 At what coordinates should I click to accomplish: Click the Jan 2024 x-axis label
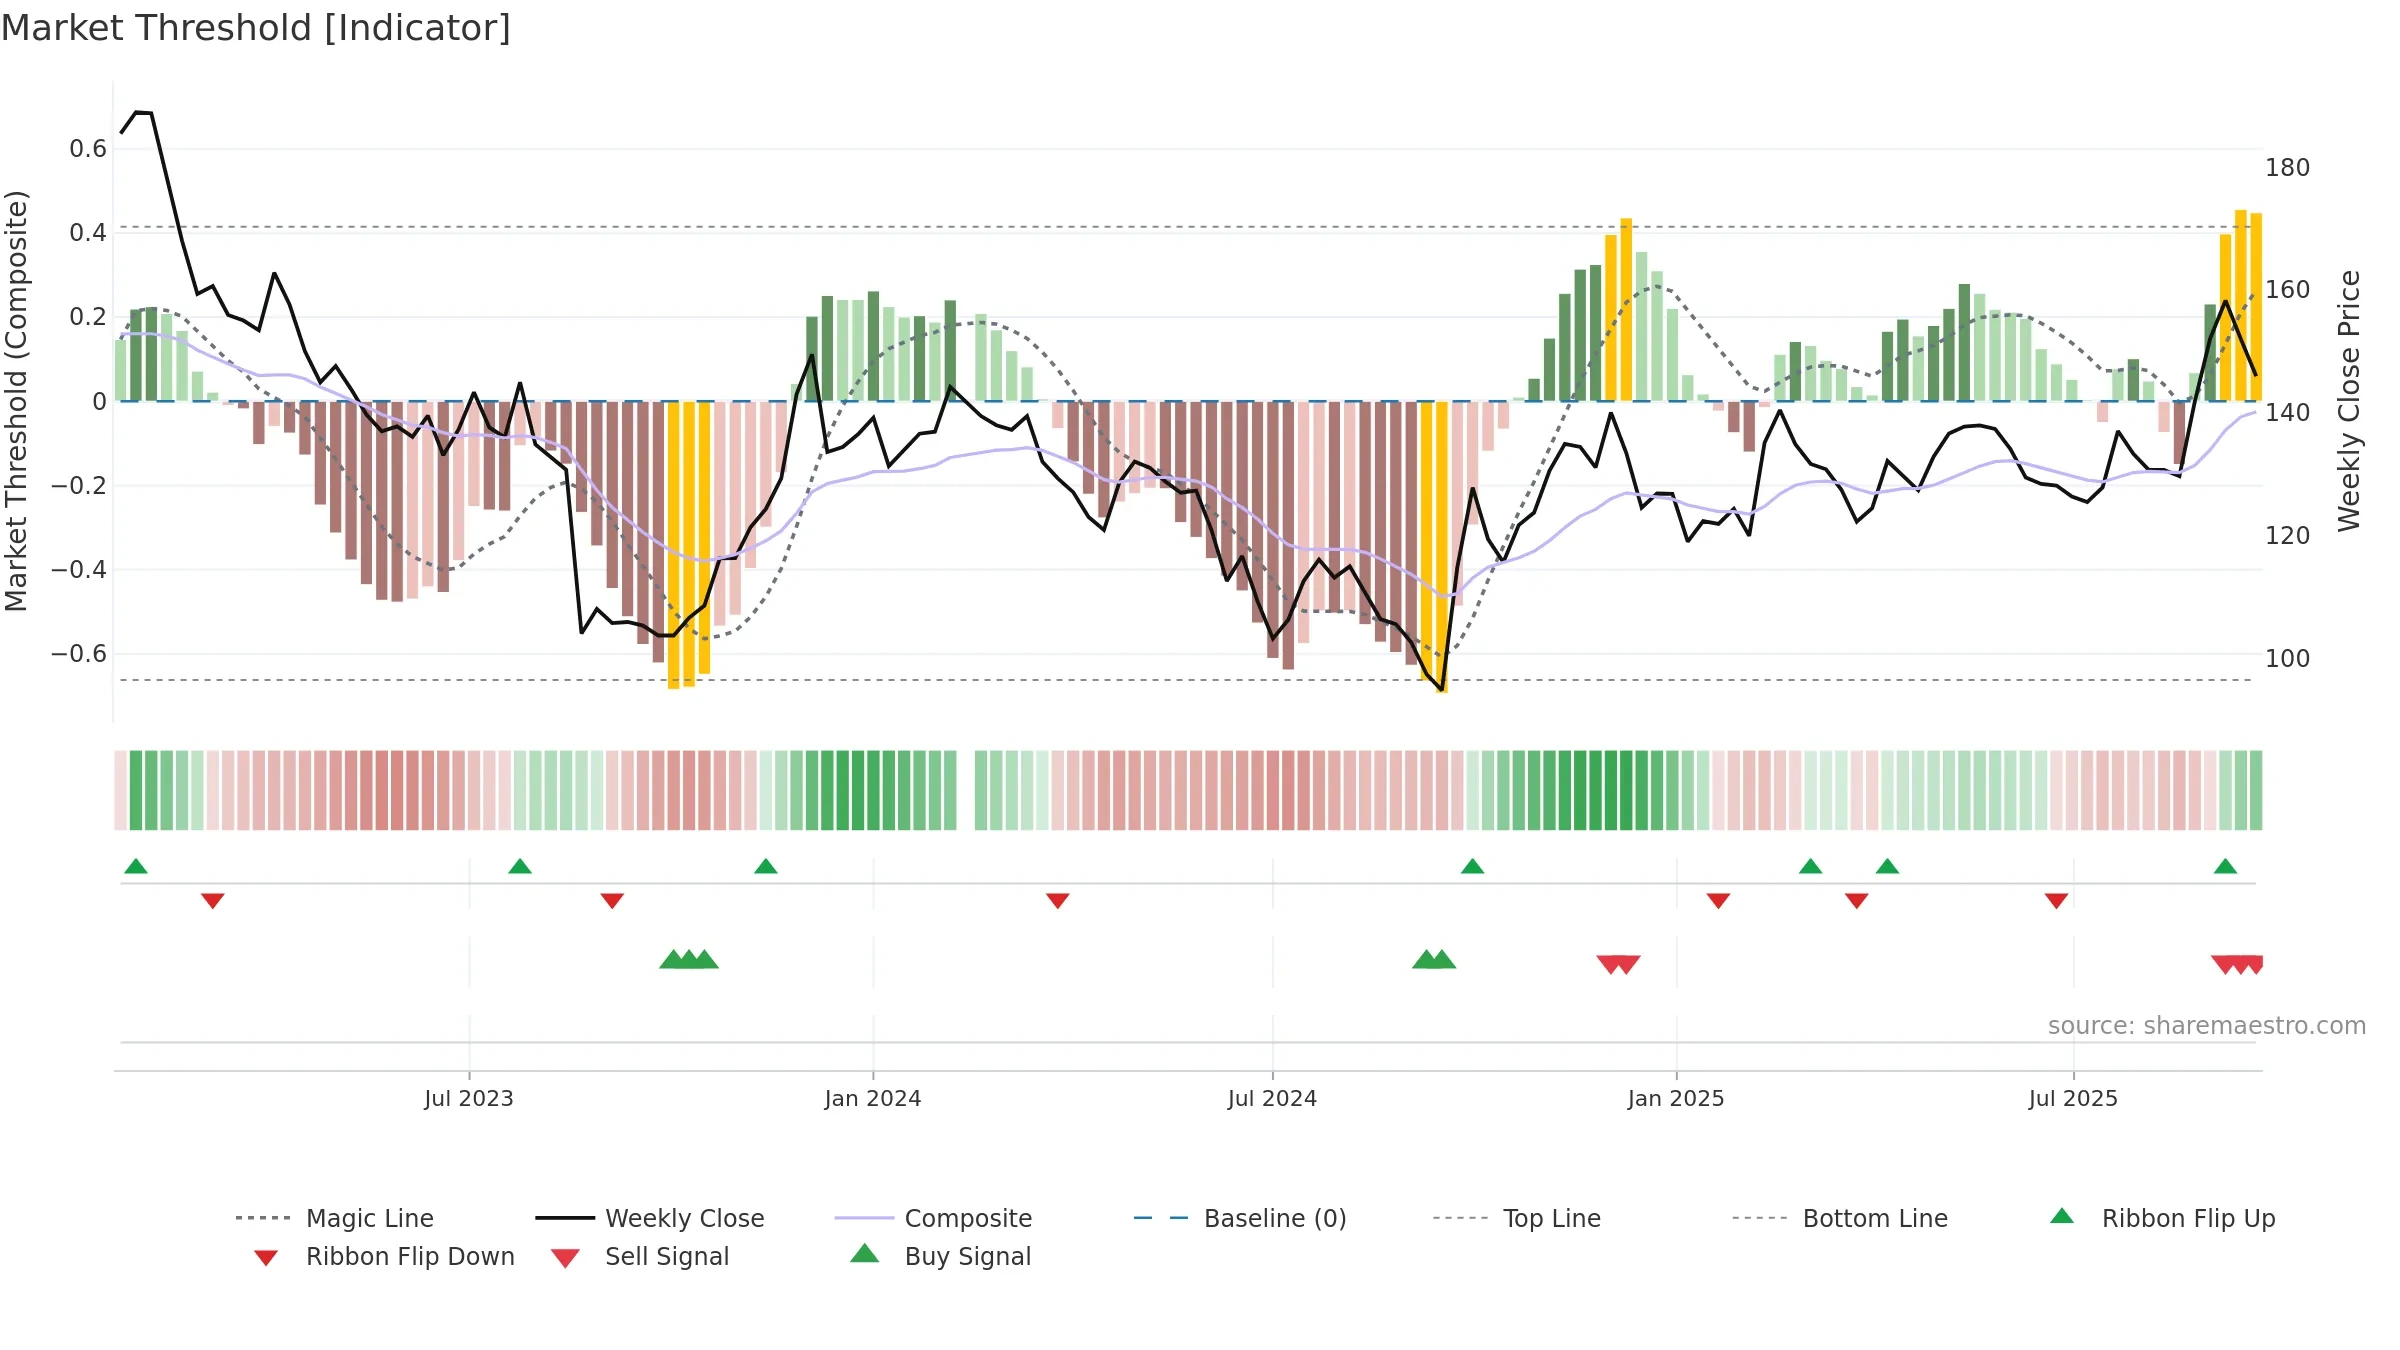(x=873, y=1099)
